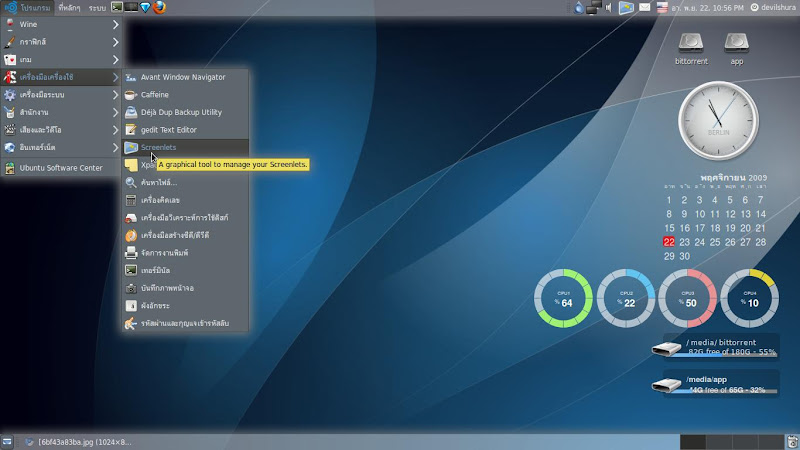Launch gedit Text Editor

185,130
